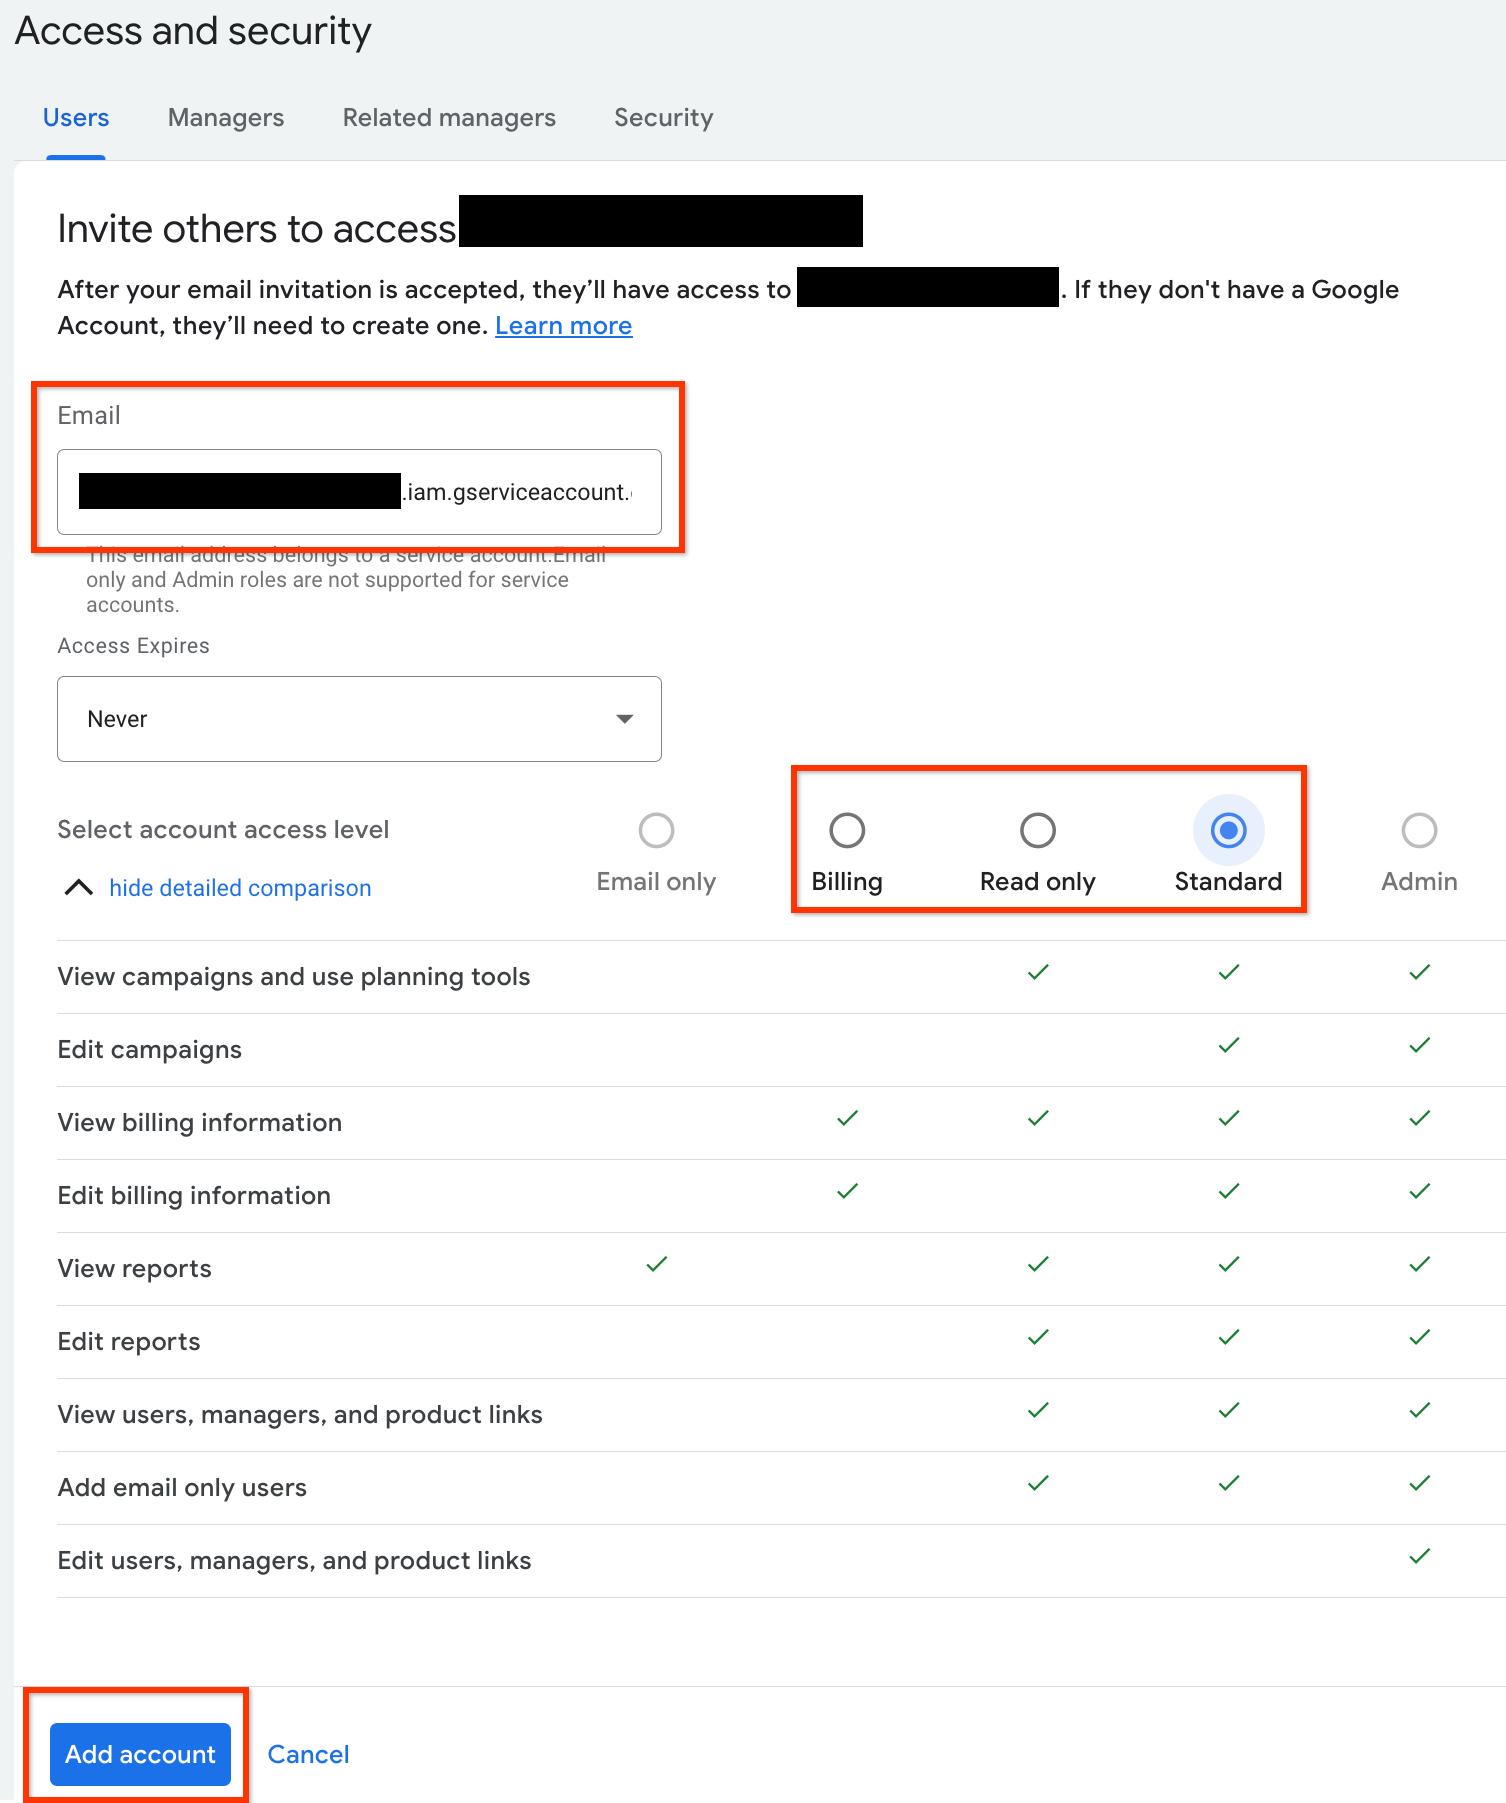
Task: Click the Access Expires dropdown arrow
Action: 625,719
